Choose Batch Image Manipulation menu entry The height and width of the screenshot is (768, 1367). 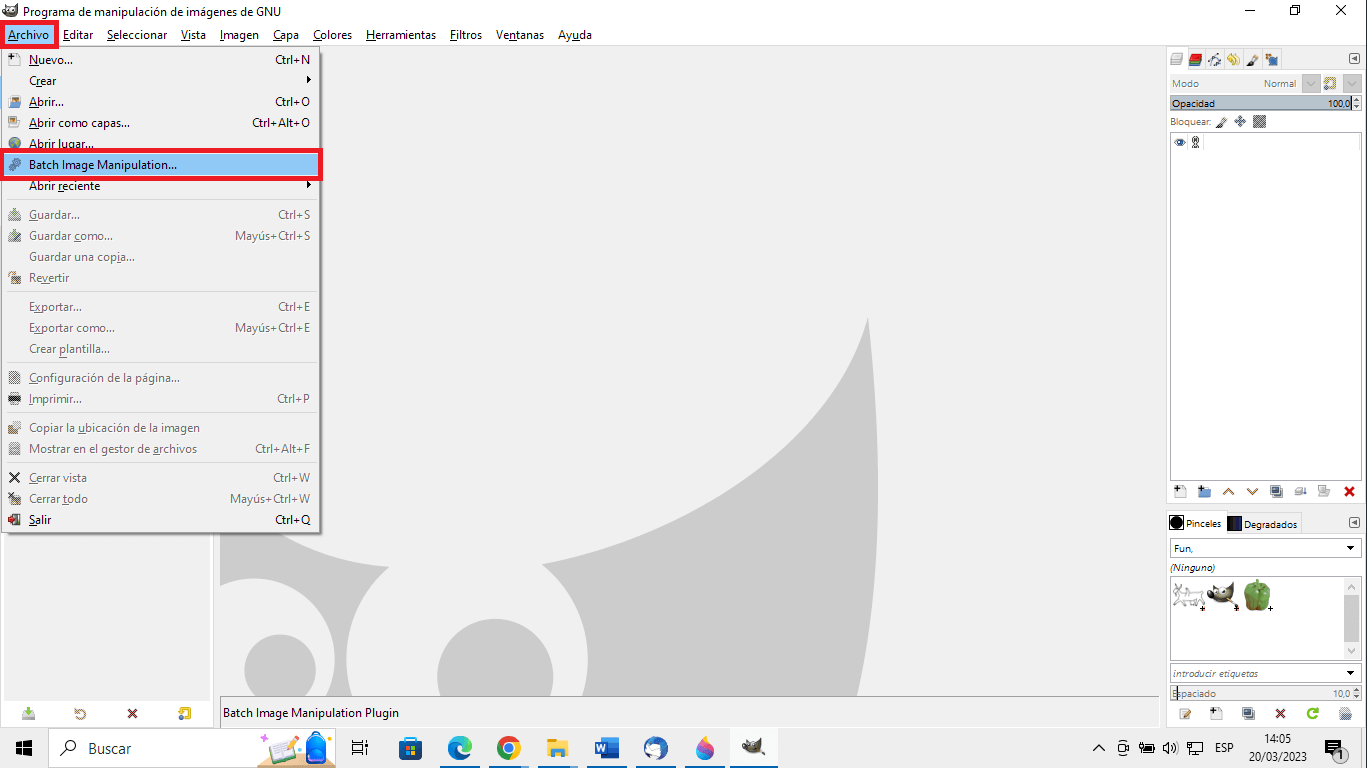pos(161,165)
